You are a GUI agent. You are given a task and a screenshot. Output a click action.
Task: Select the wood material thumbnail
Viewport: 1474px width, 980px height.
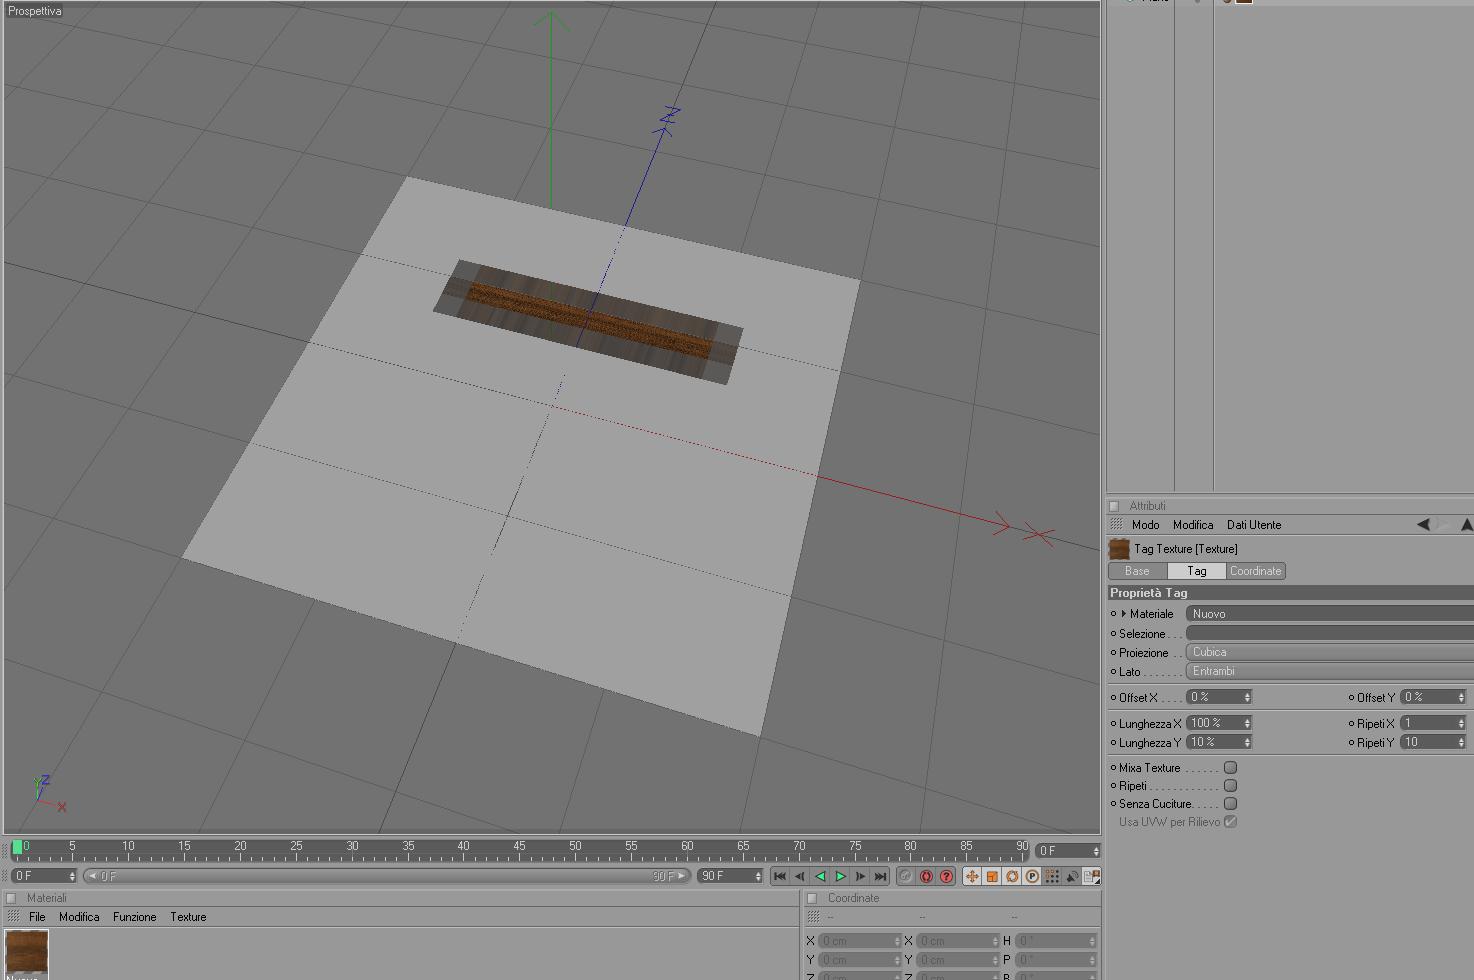tap(27, 953)
